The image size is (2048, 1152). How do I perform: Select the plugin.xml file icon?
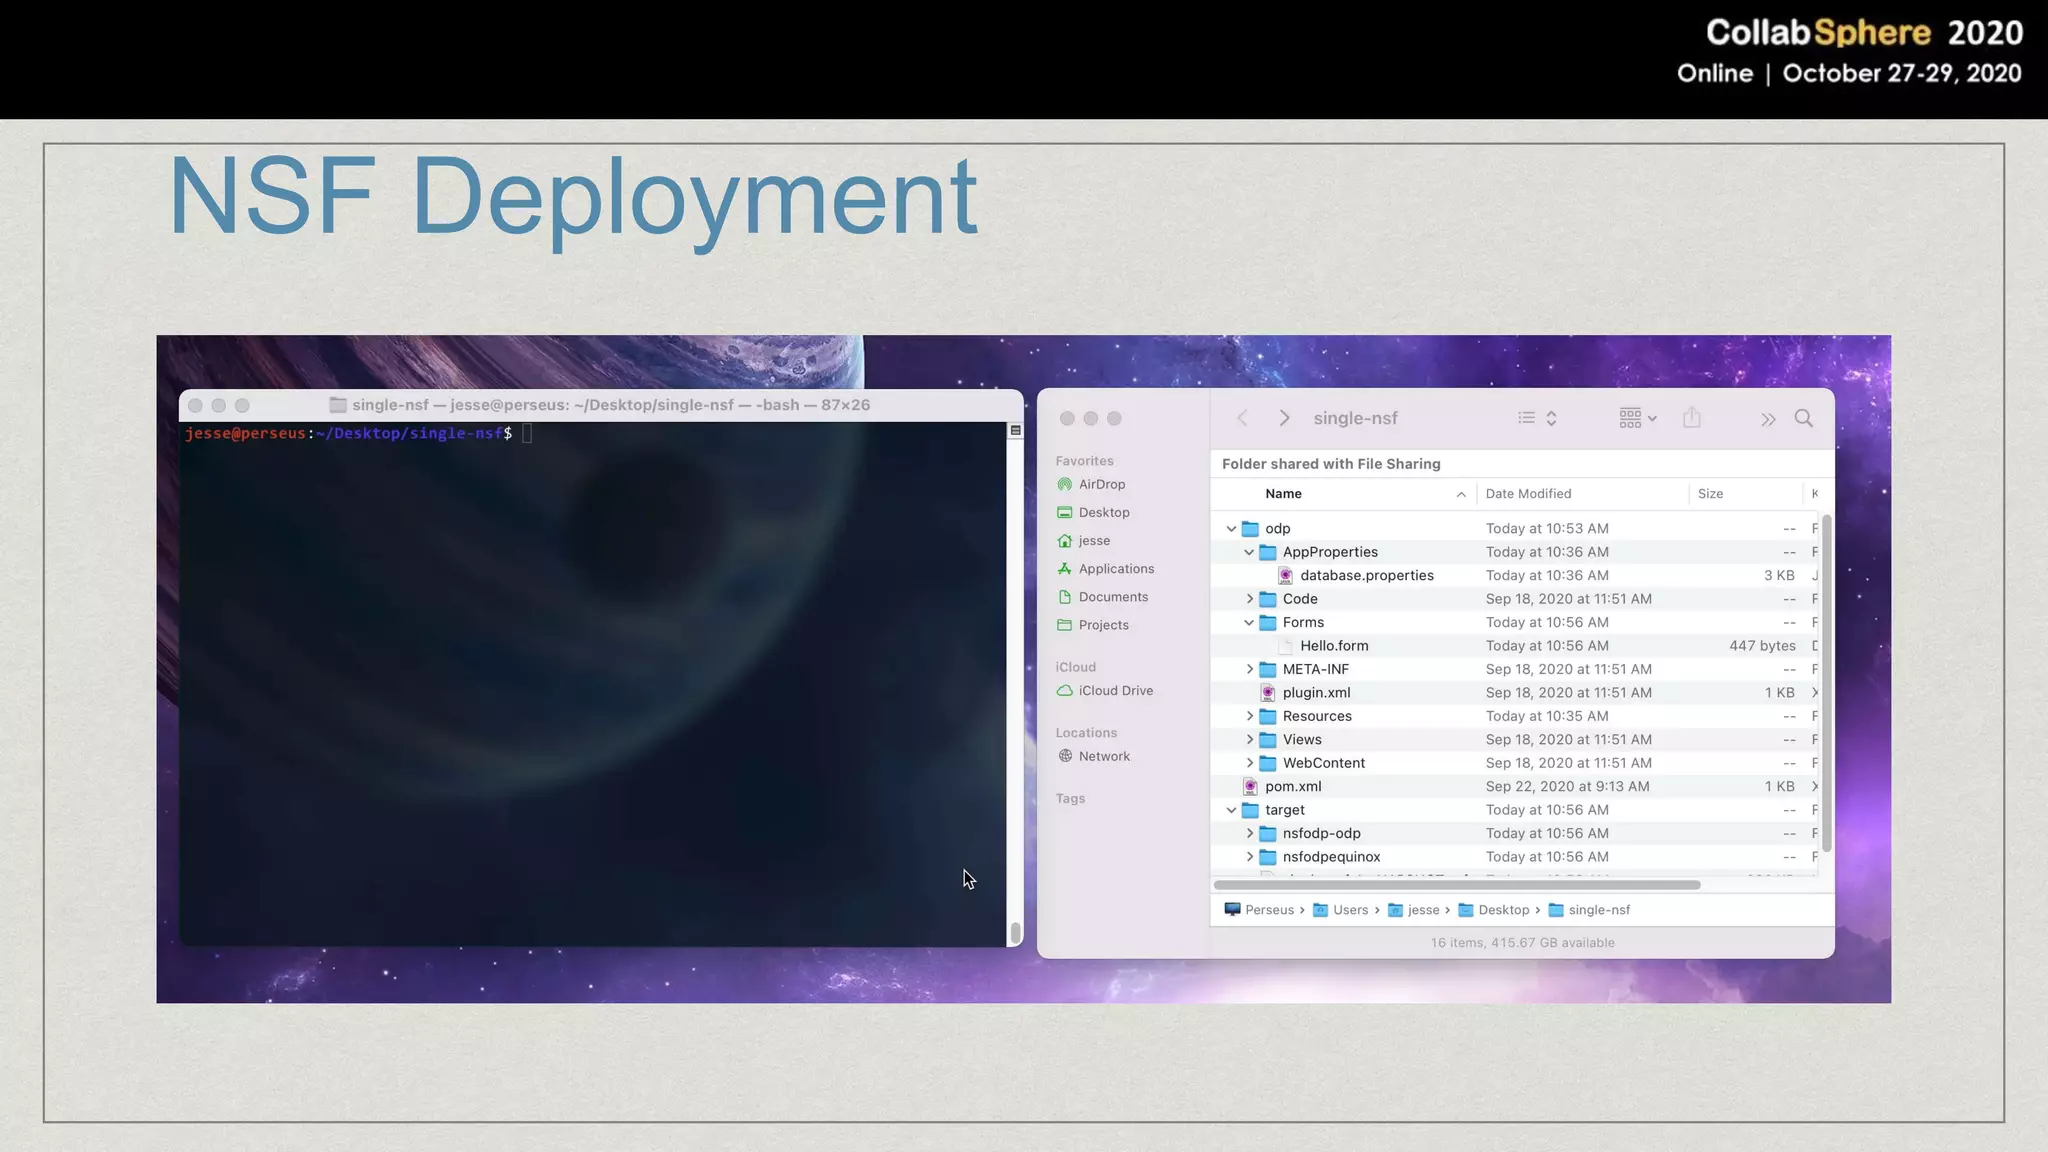1268,692
